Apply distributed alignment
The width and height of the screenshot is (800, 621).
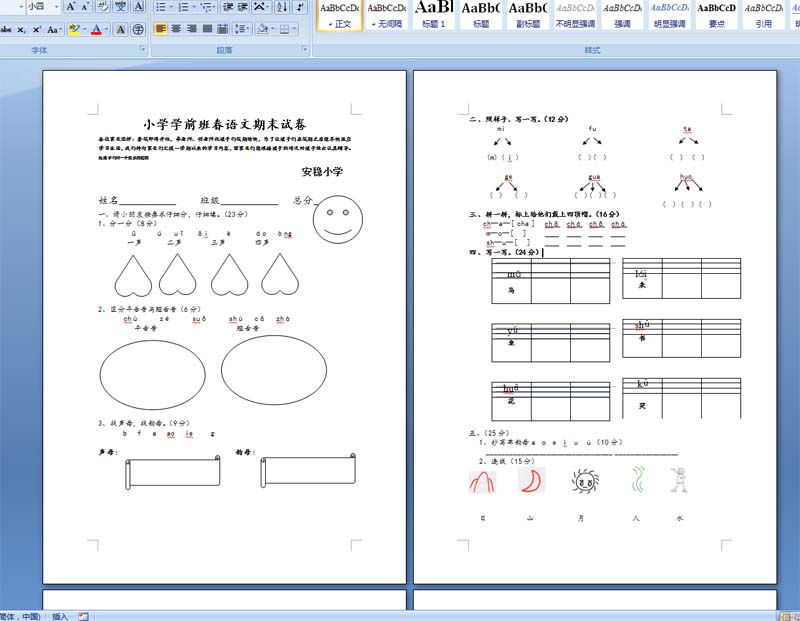[222, 29]
